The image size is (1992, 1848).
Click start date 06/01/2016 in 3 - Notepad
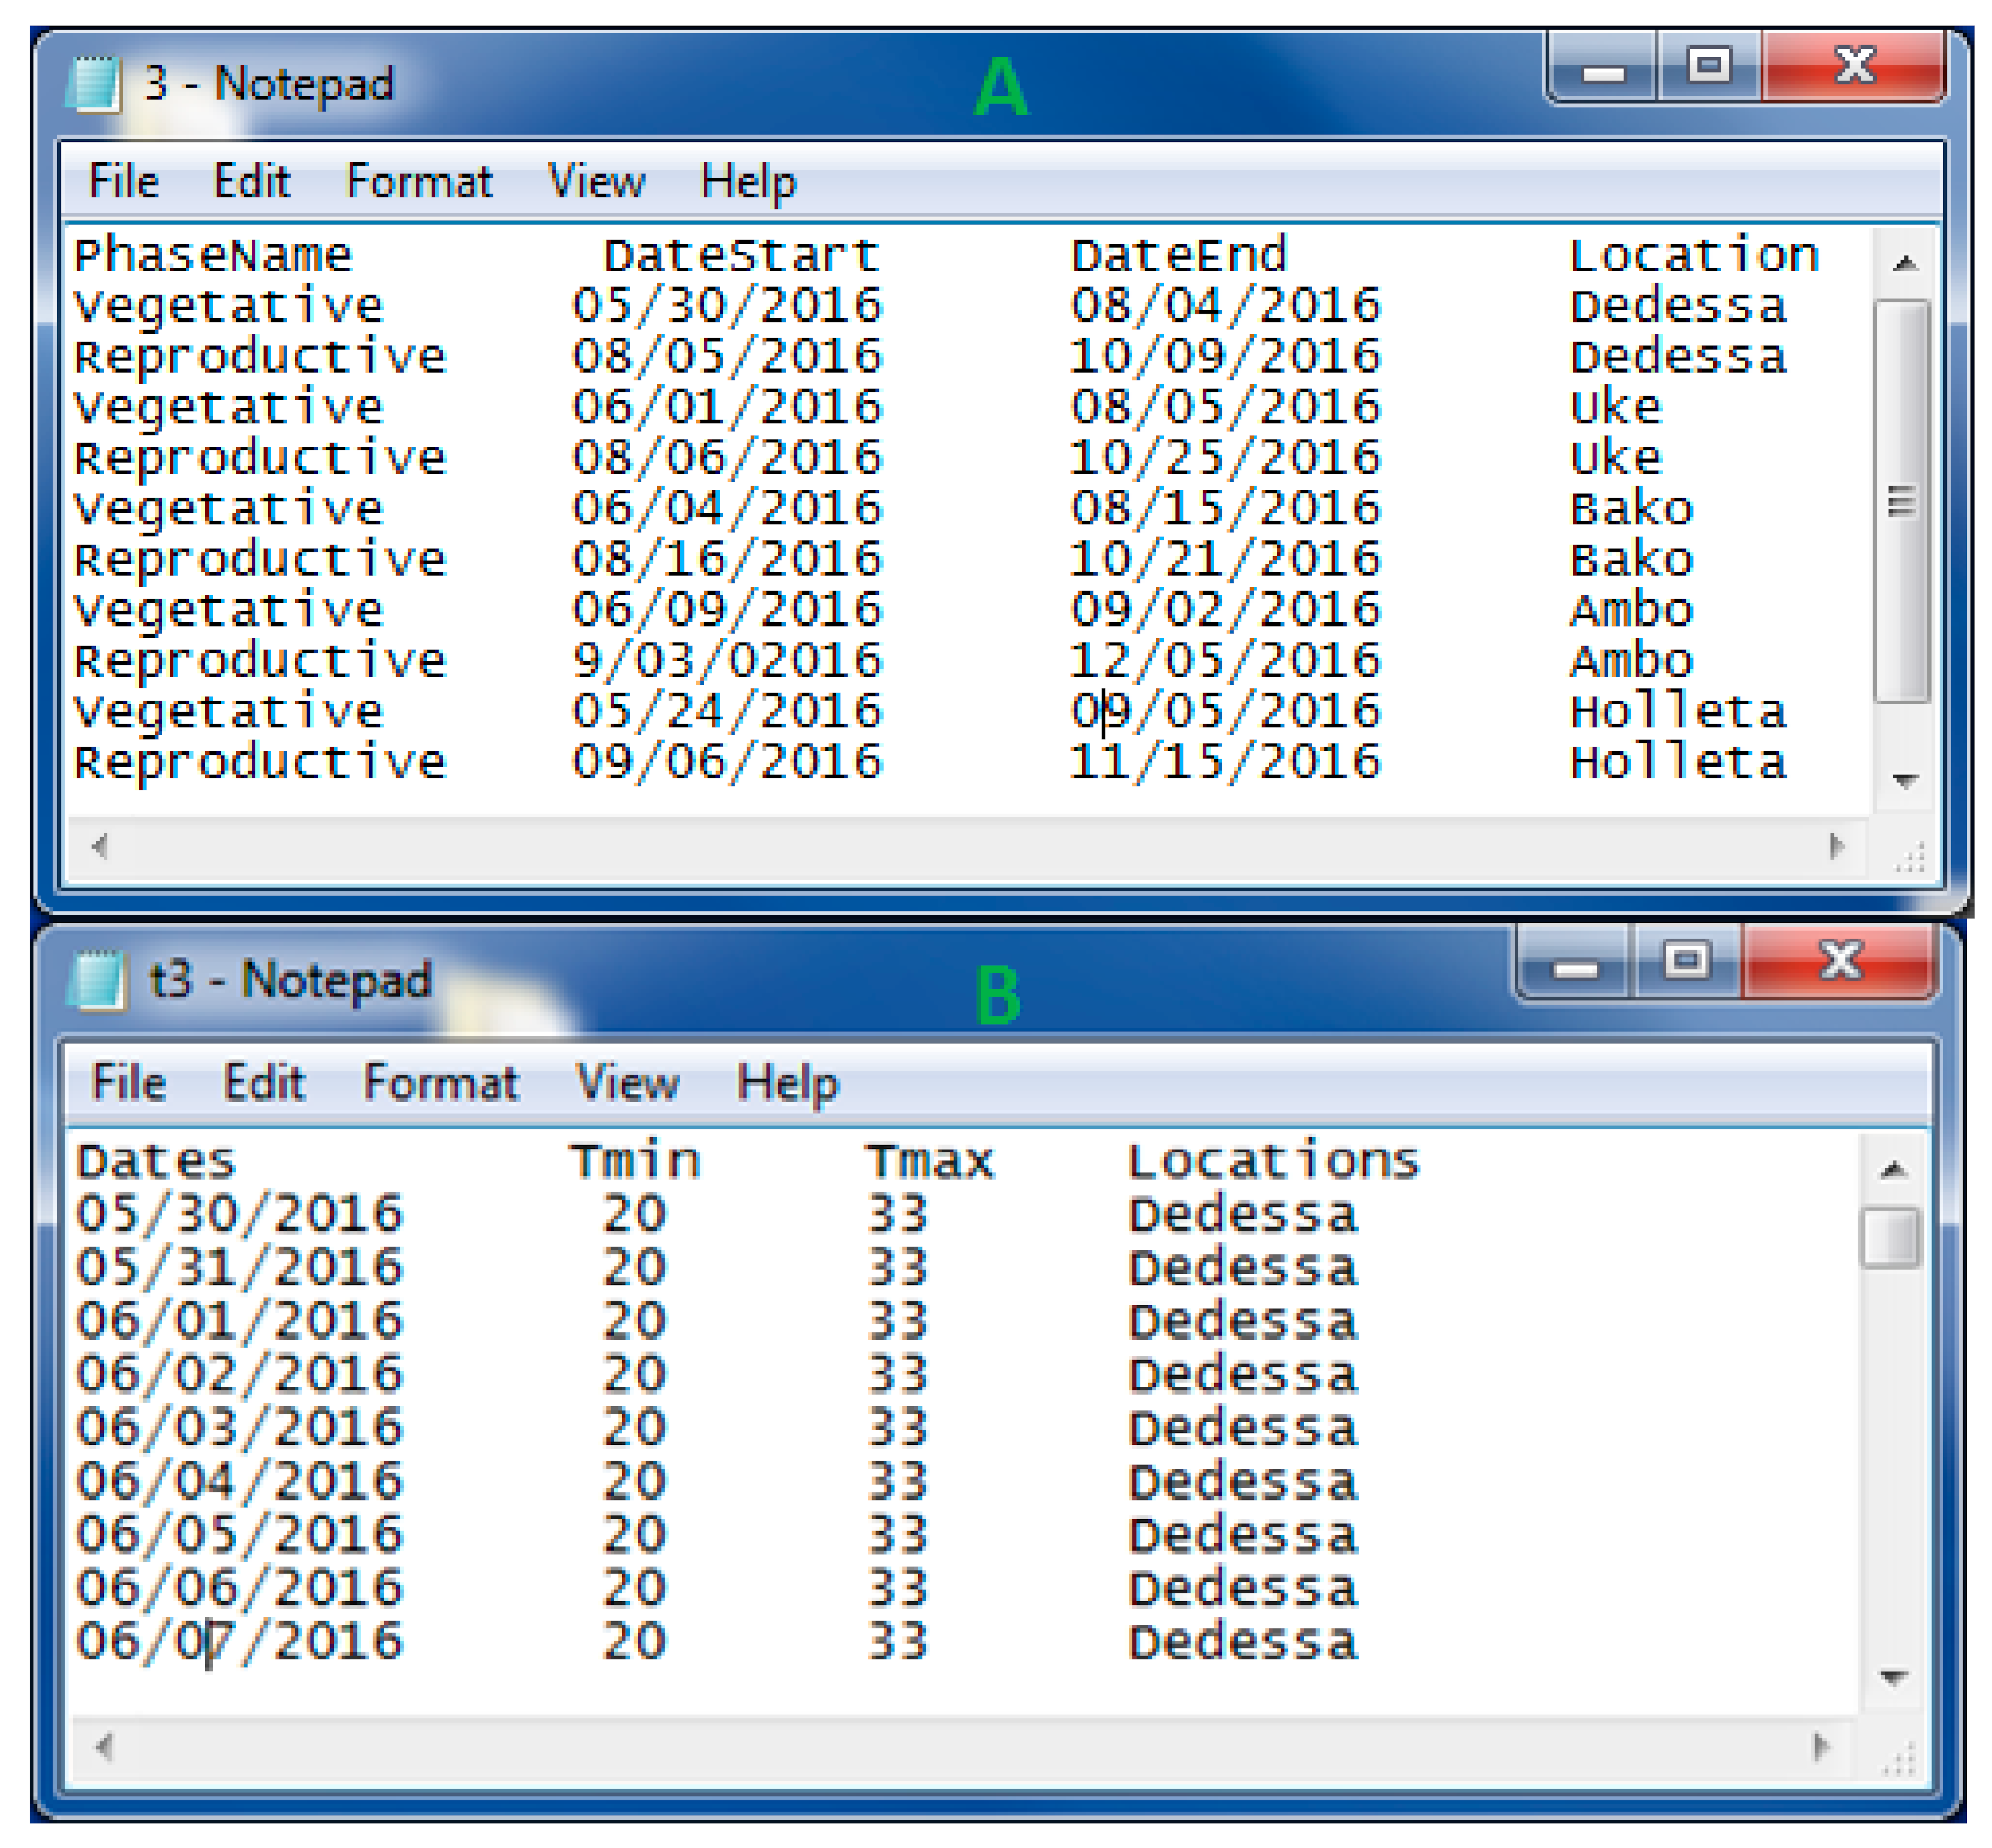(x=727, y=408)
